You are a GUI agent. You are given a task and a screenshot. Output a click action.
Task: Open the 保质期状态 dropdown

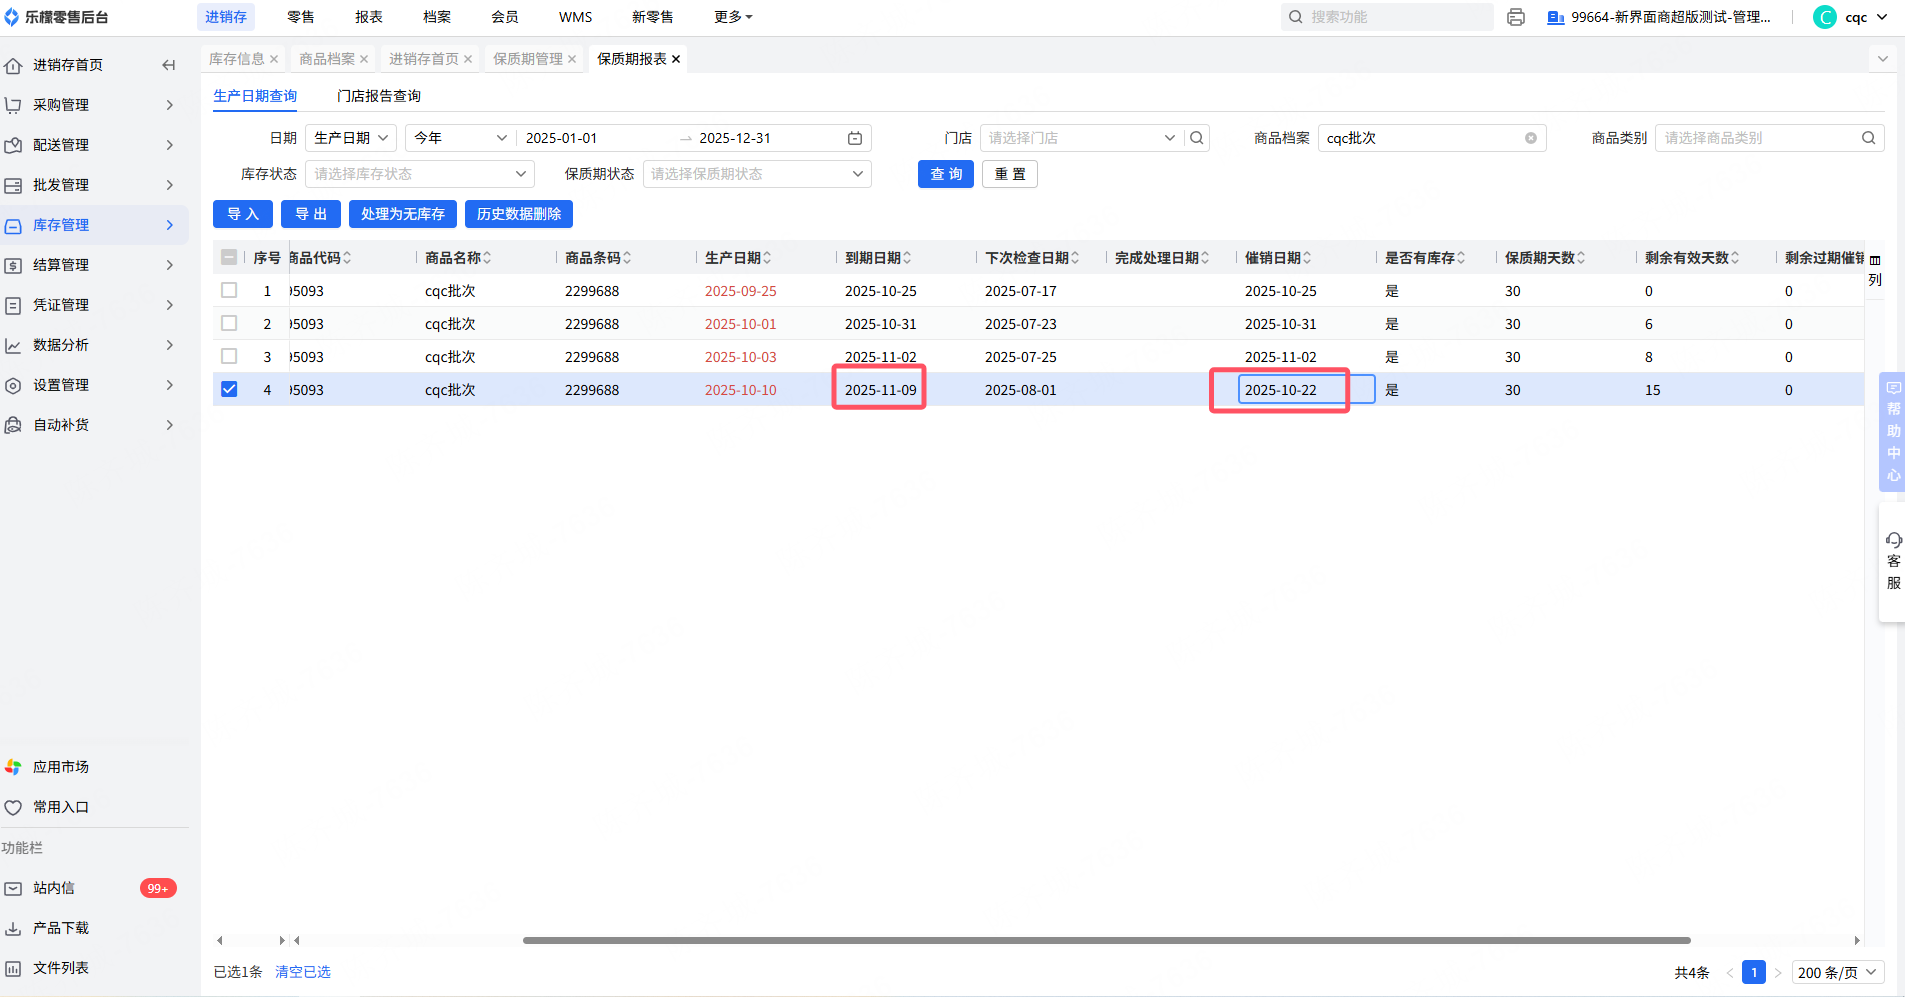pos(757,174)
